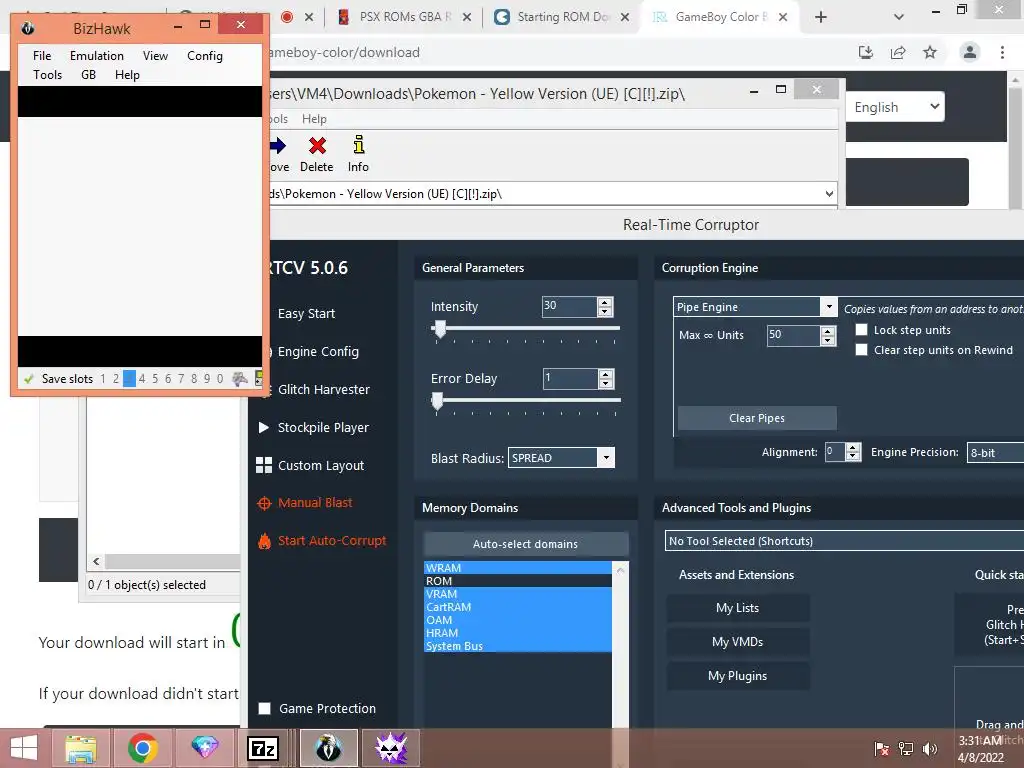Screen dimensions: 1024x768
Task: Open the RTC purple icon on the taskbar
Action: (x=391, y=748)
